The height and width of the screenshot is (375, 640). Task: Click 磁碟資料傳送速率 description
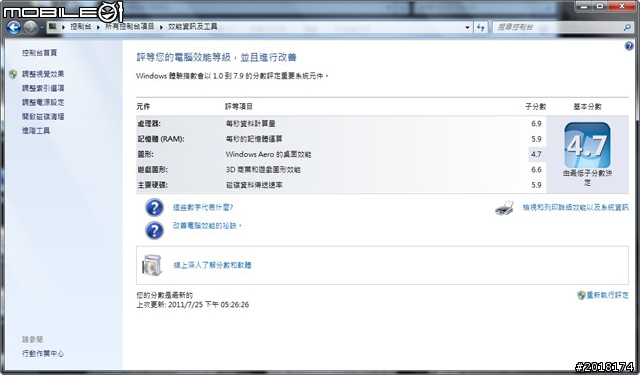pos(254,185)
